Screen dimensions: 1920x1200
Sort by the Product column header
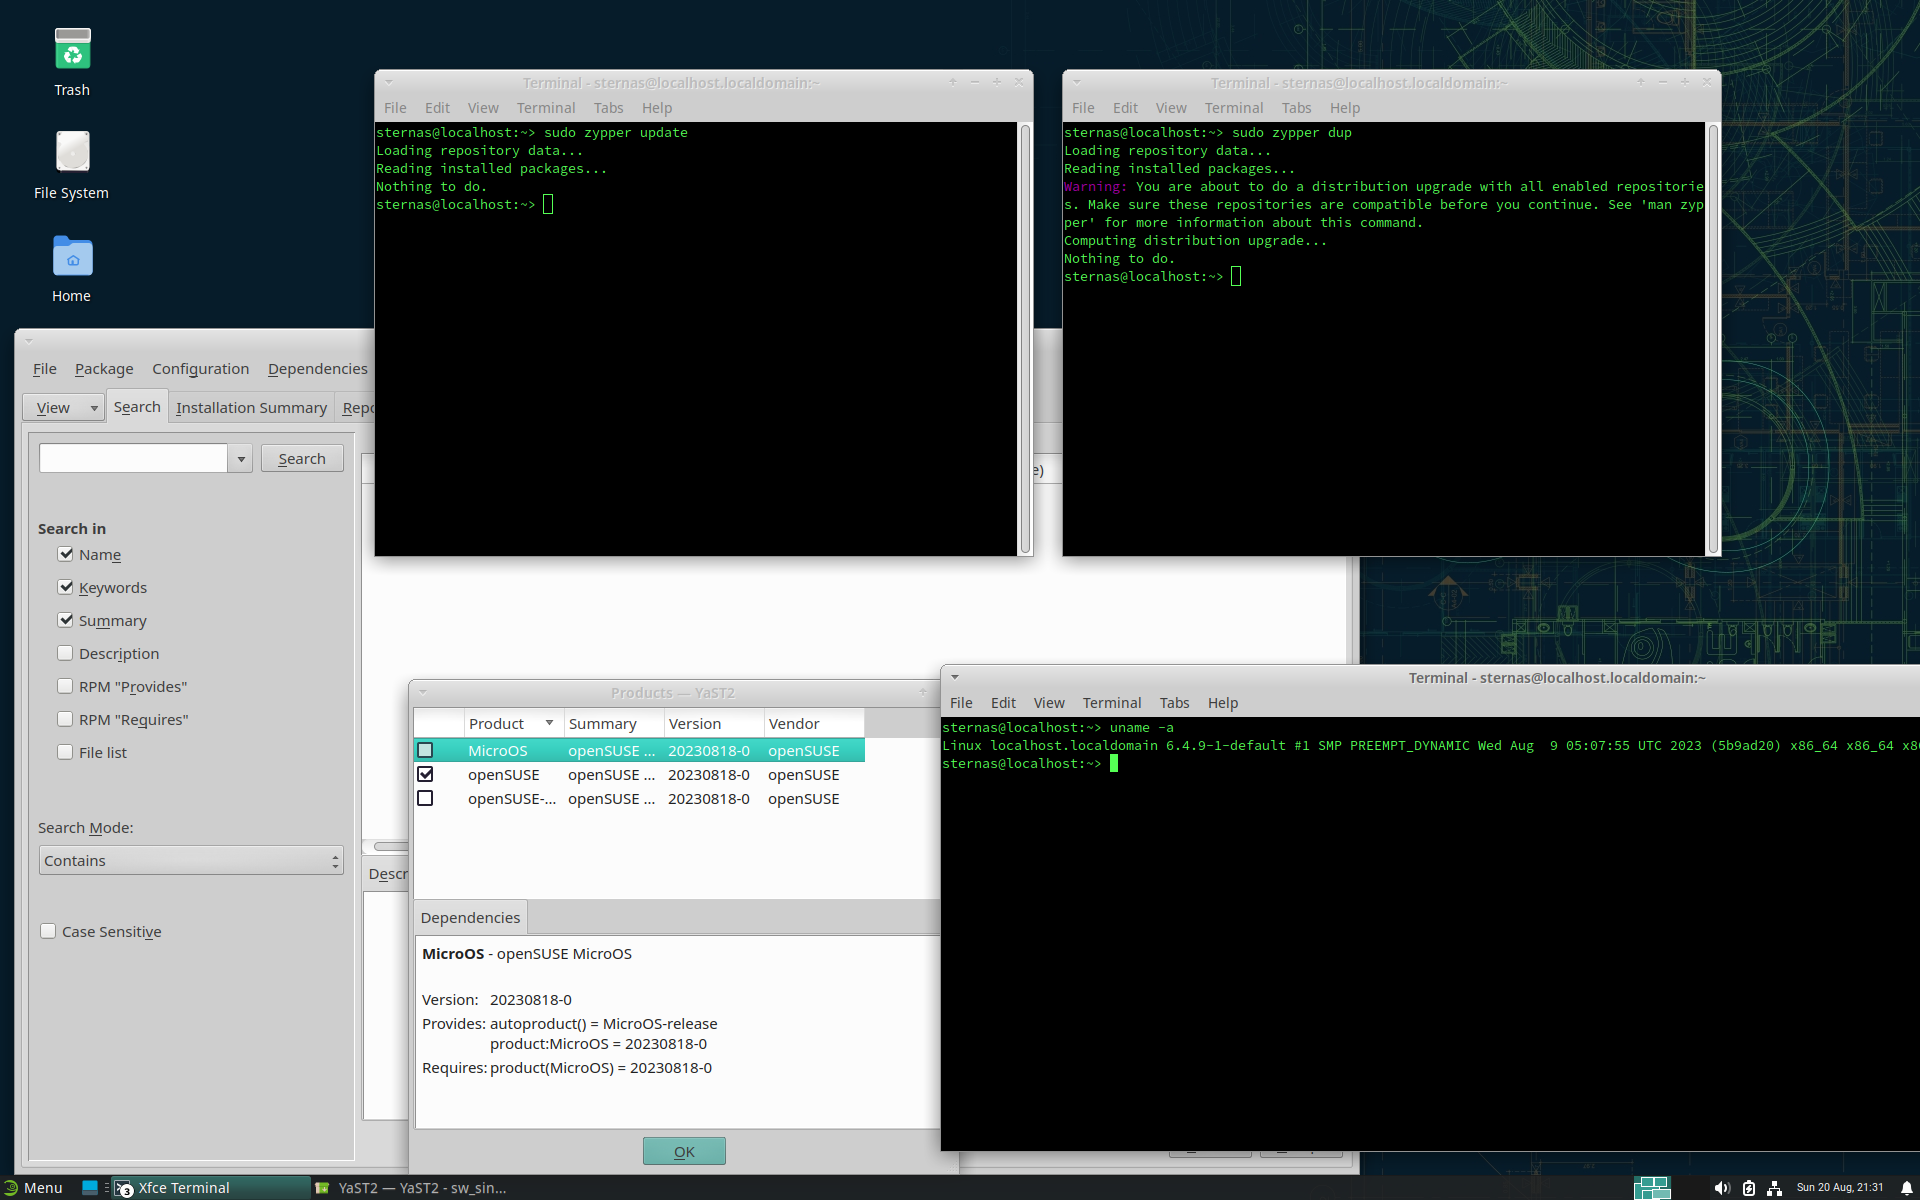point(513,723)
